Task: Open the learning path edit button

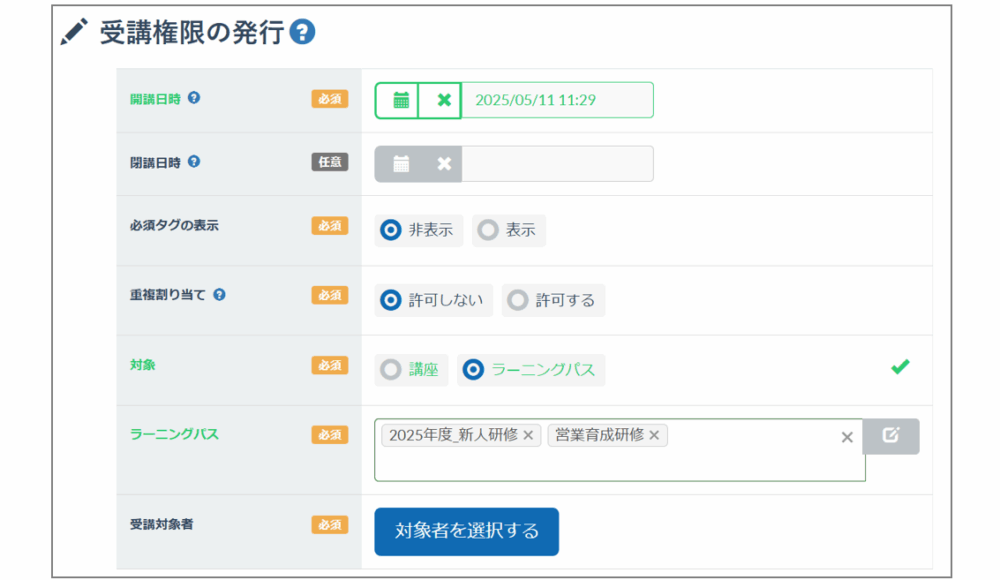Action: pos(891,436)
